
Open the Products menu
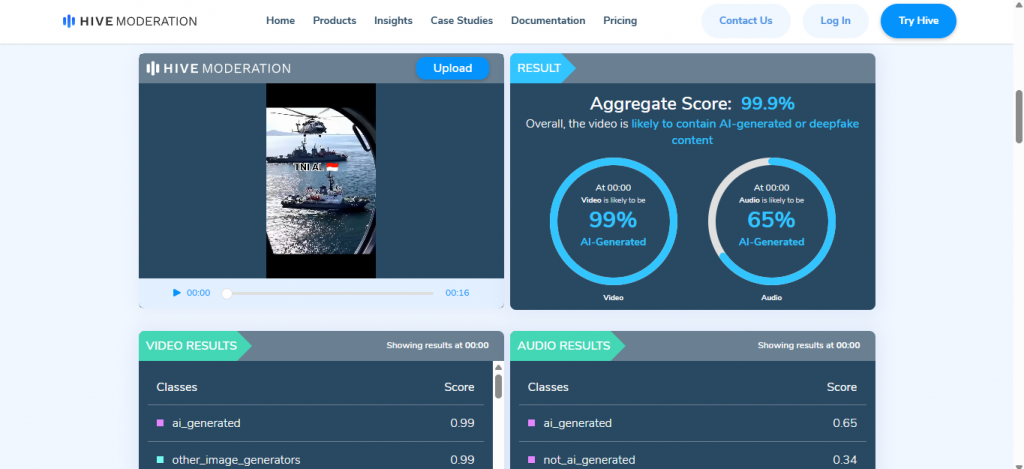tap(334, 21)
